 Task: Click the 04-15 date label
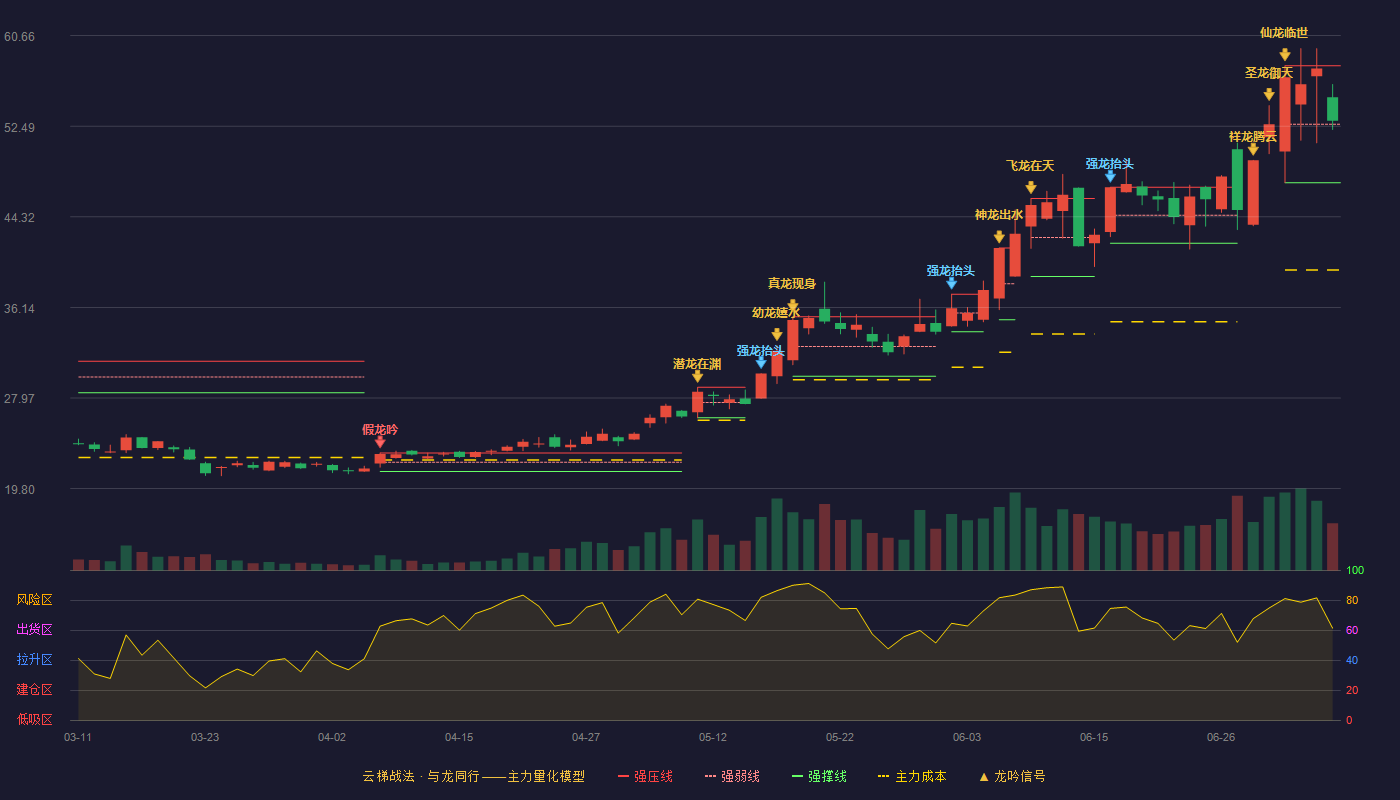(x=459, y=737)
